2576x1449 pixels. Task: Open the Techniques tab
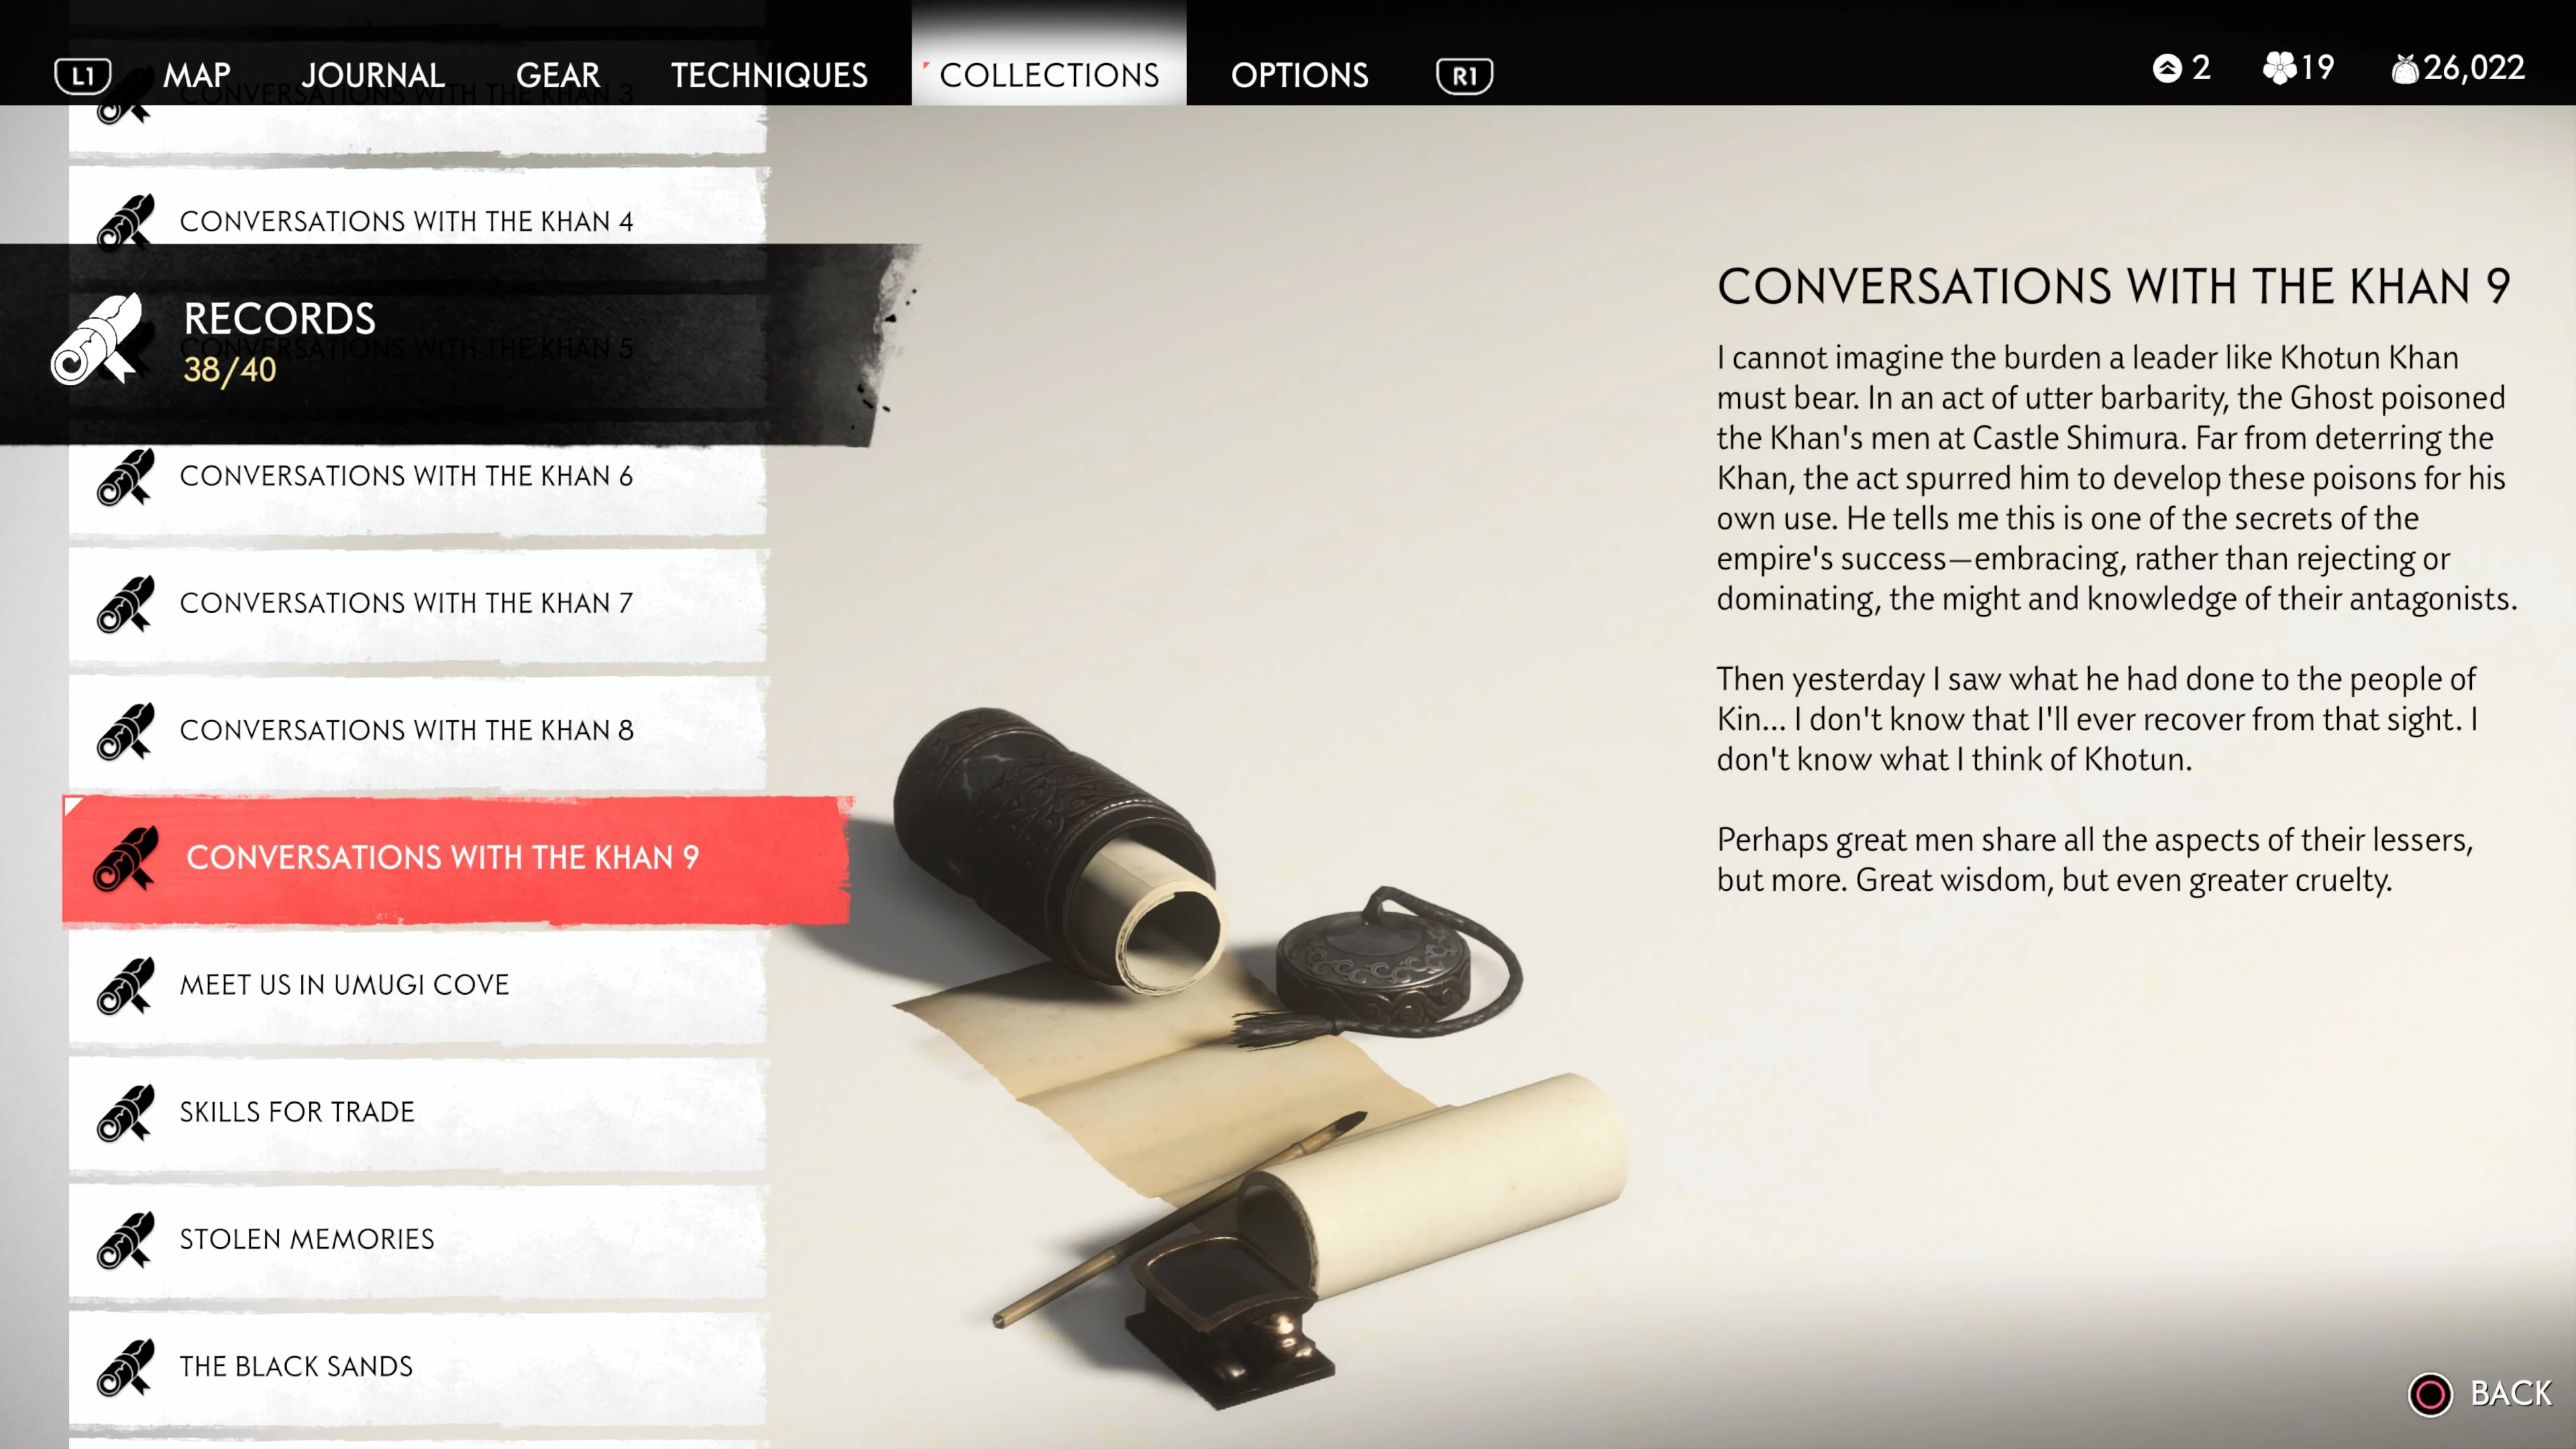coord(769,76)
